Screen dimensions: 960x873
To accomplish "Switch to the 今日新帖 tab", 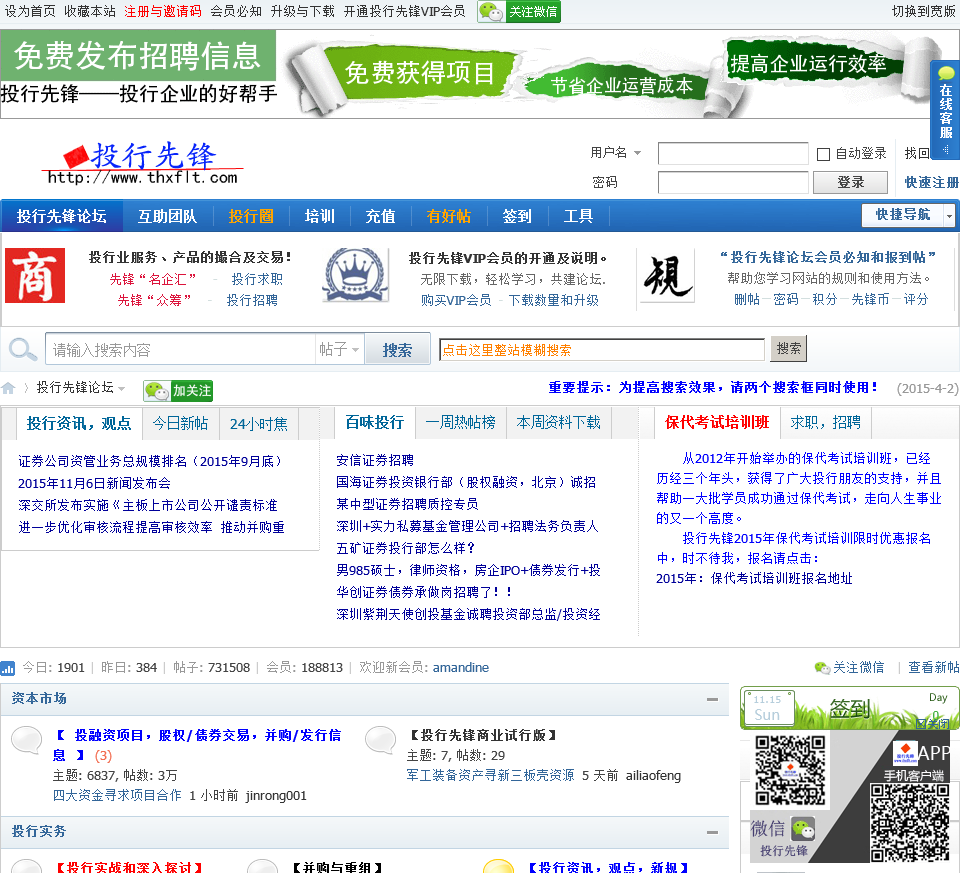I will point(181,424).
